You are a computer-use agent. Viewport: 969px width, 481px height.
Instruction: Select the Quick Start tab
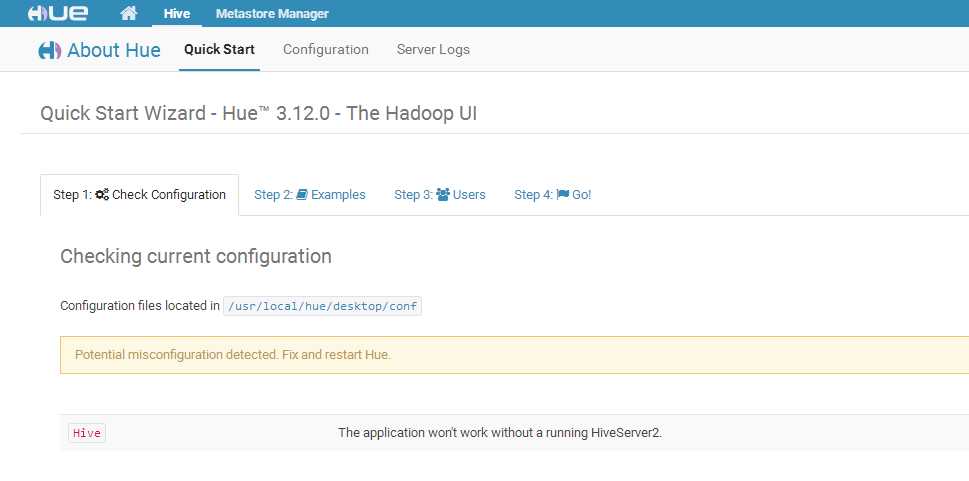[x=219, y=49]
